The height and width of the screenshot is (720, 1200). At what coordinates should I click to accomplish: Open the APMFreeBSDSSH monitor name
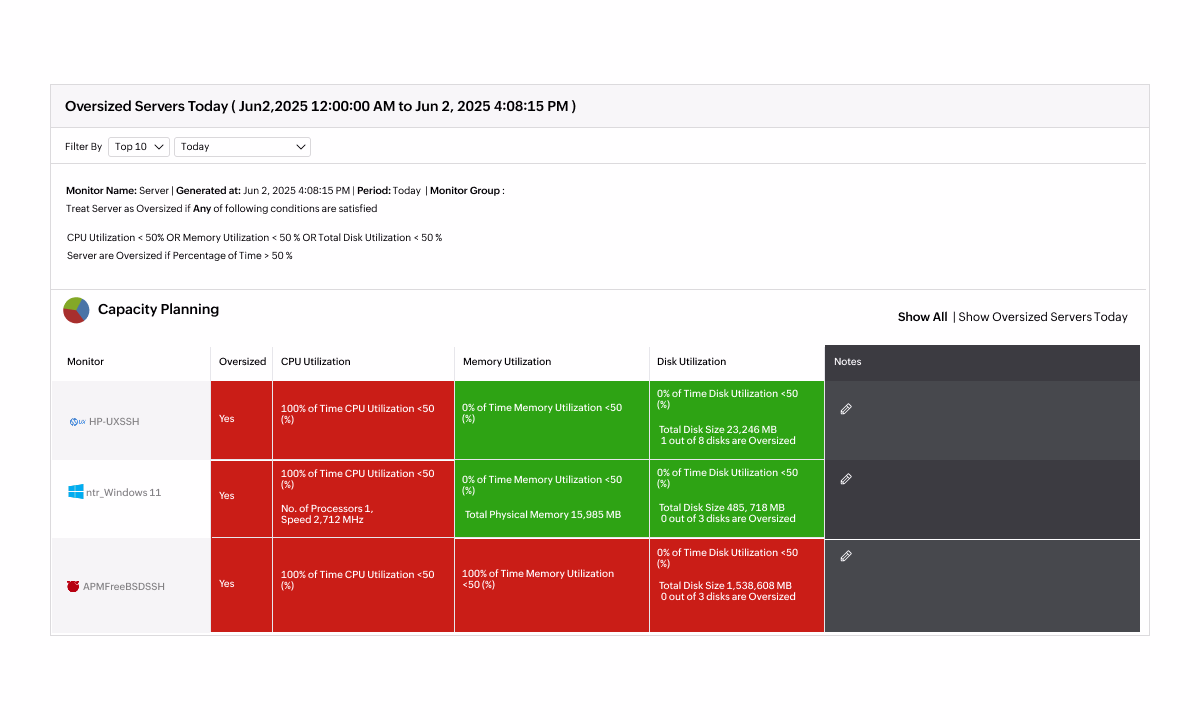[x=124, y=586]
